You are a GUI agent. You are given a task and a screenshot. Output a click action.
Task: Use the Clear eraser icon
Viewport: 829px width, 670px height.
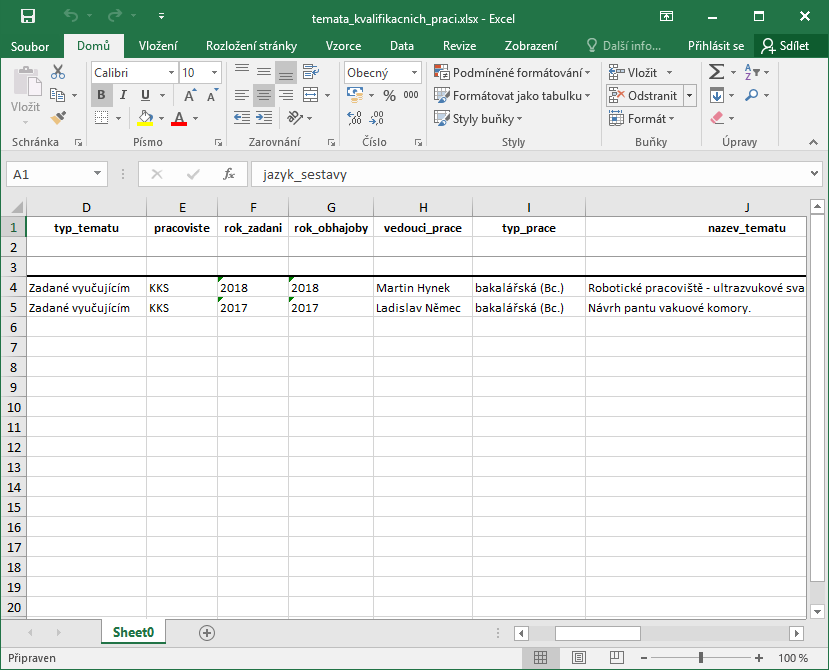(x=717, y=118)
